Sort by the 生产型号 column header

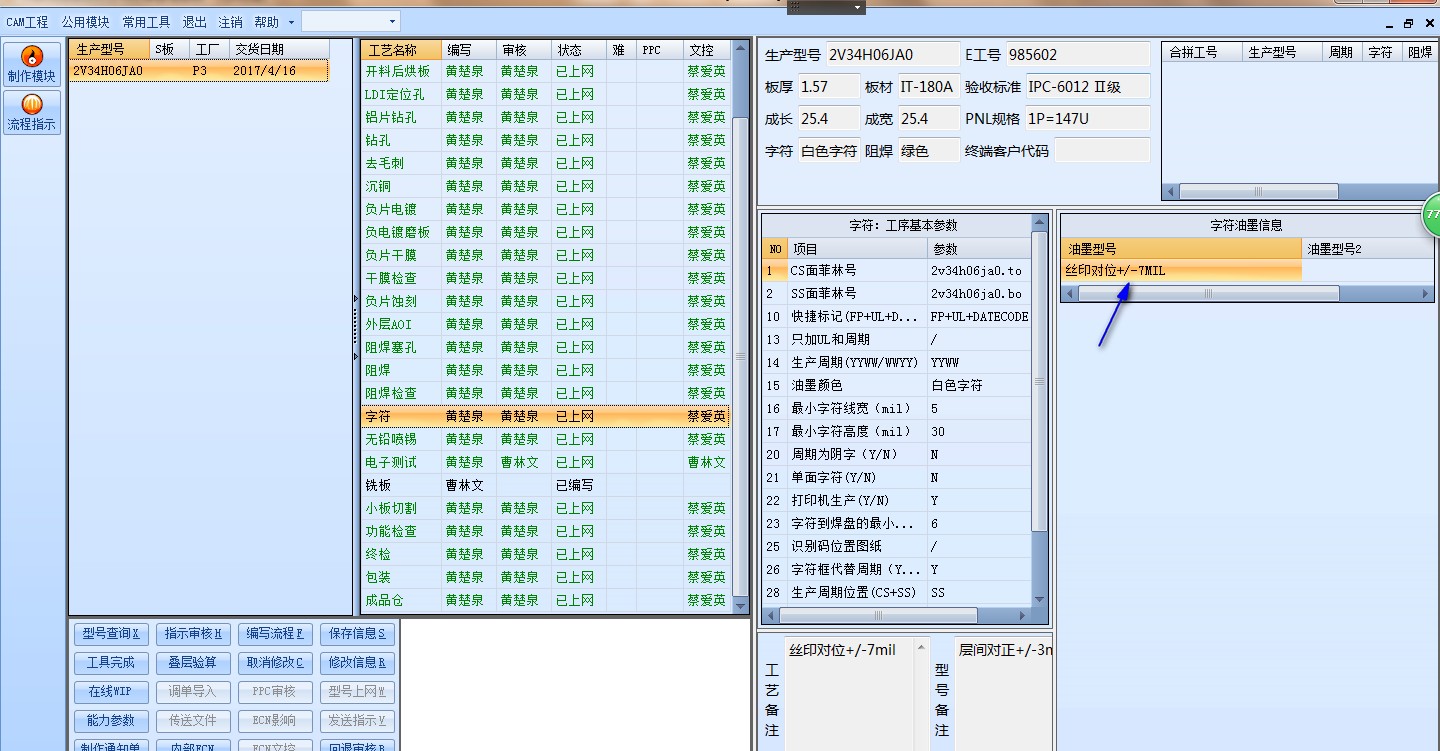click(x=109, y=49)
